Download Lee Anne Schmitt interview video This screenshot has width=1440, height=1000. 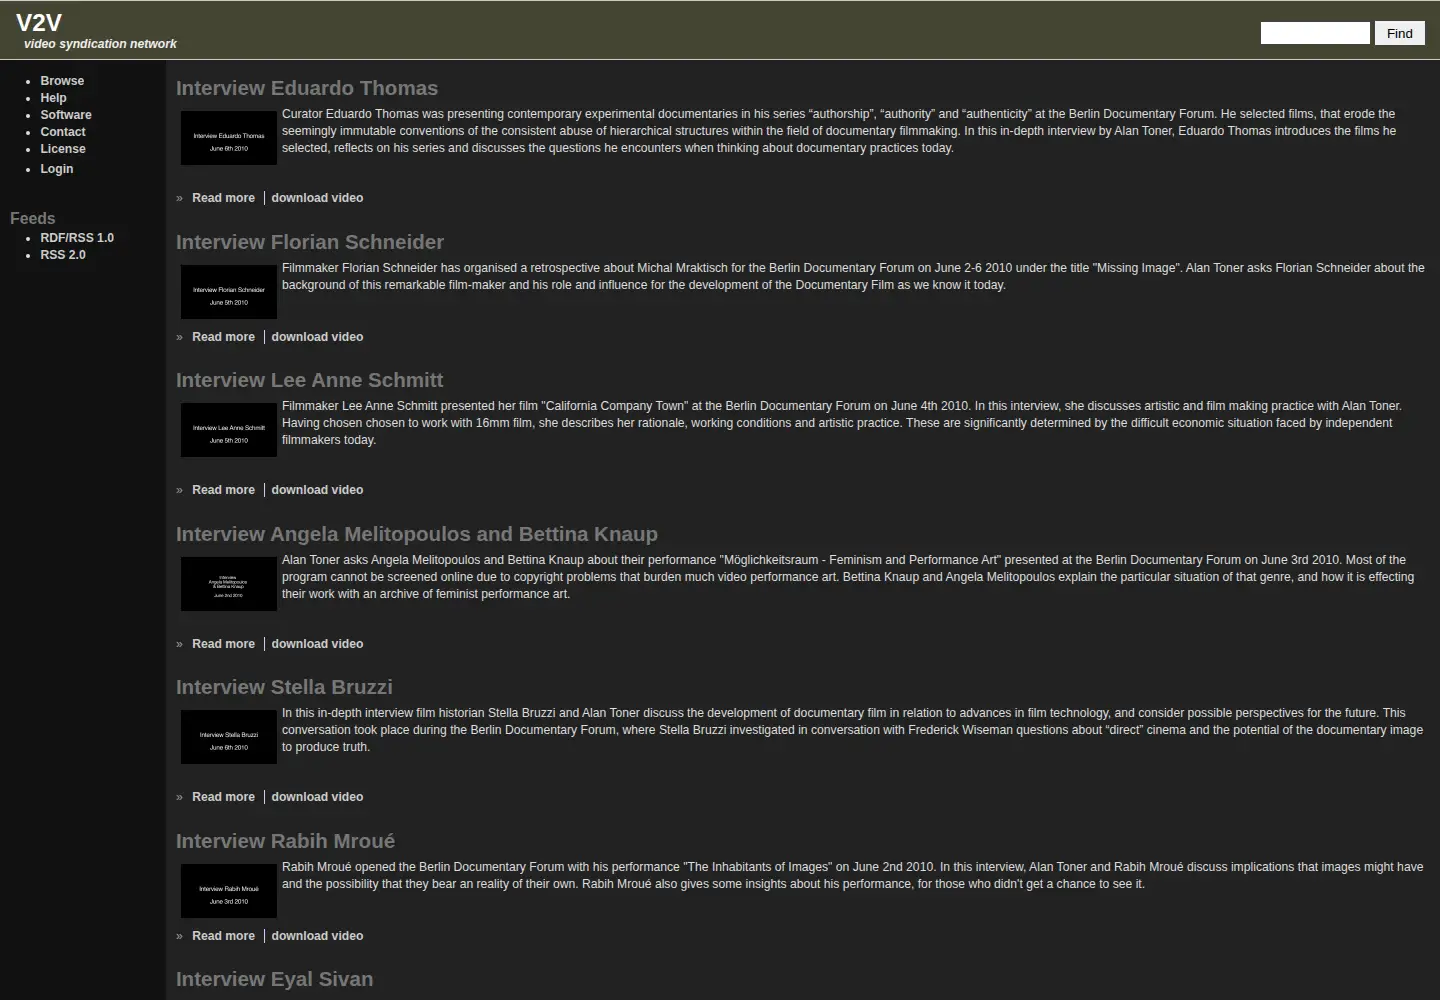[x=317, y=490]
